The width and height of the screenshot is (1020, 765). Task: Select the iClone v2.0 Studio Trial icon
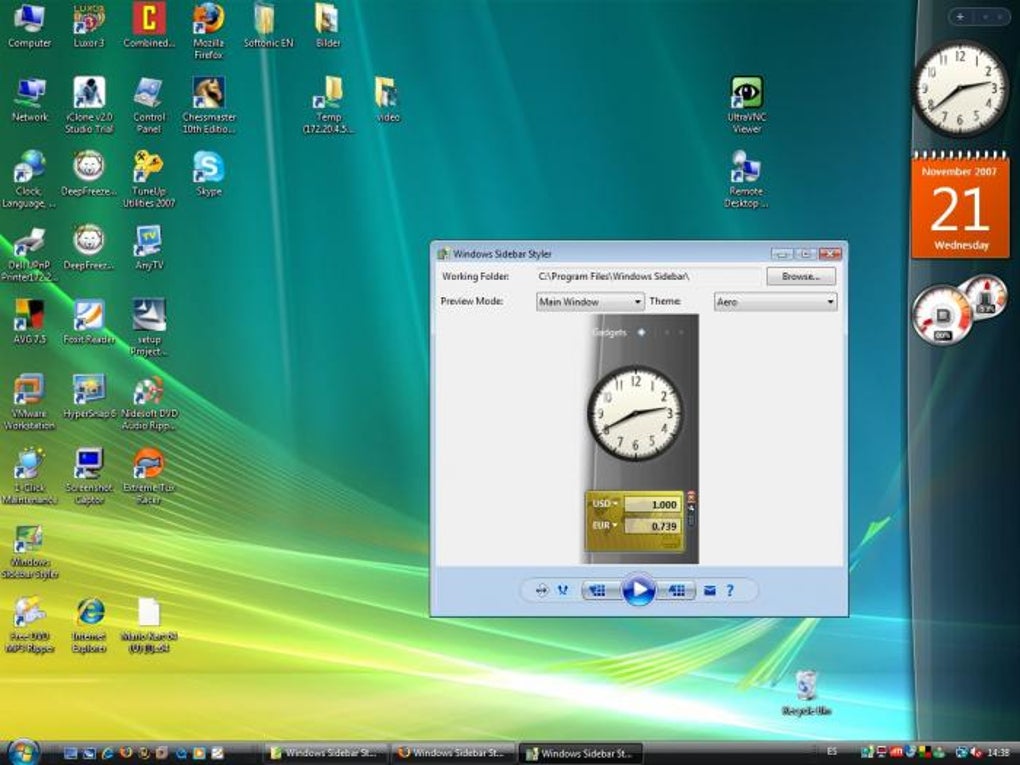pos(89,105)
